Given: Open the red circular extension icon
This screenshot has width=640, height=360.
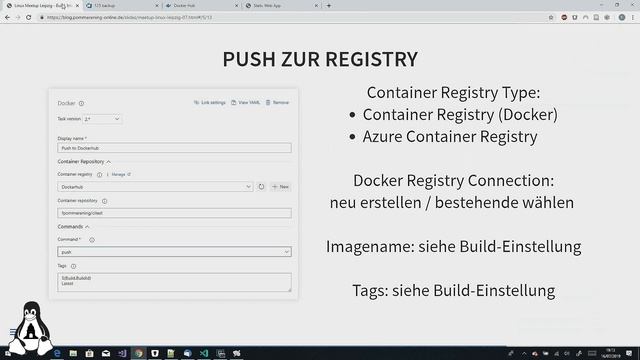Looking at the screenshot, I should [564, 18].
